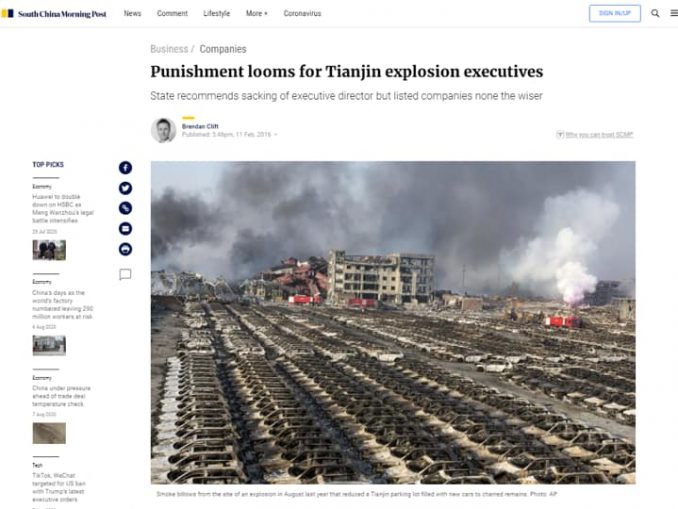Open the Lifestyle section
This screenshot has width=678, height=509.
pos(217,13)
